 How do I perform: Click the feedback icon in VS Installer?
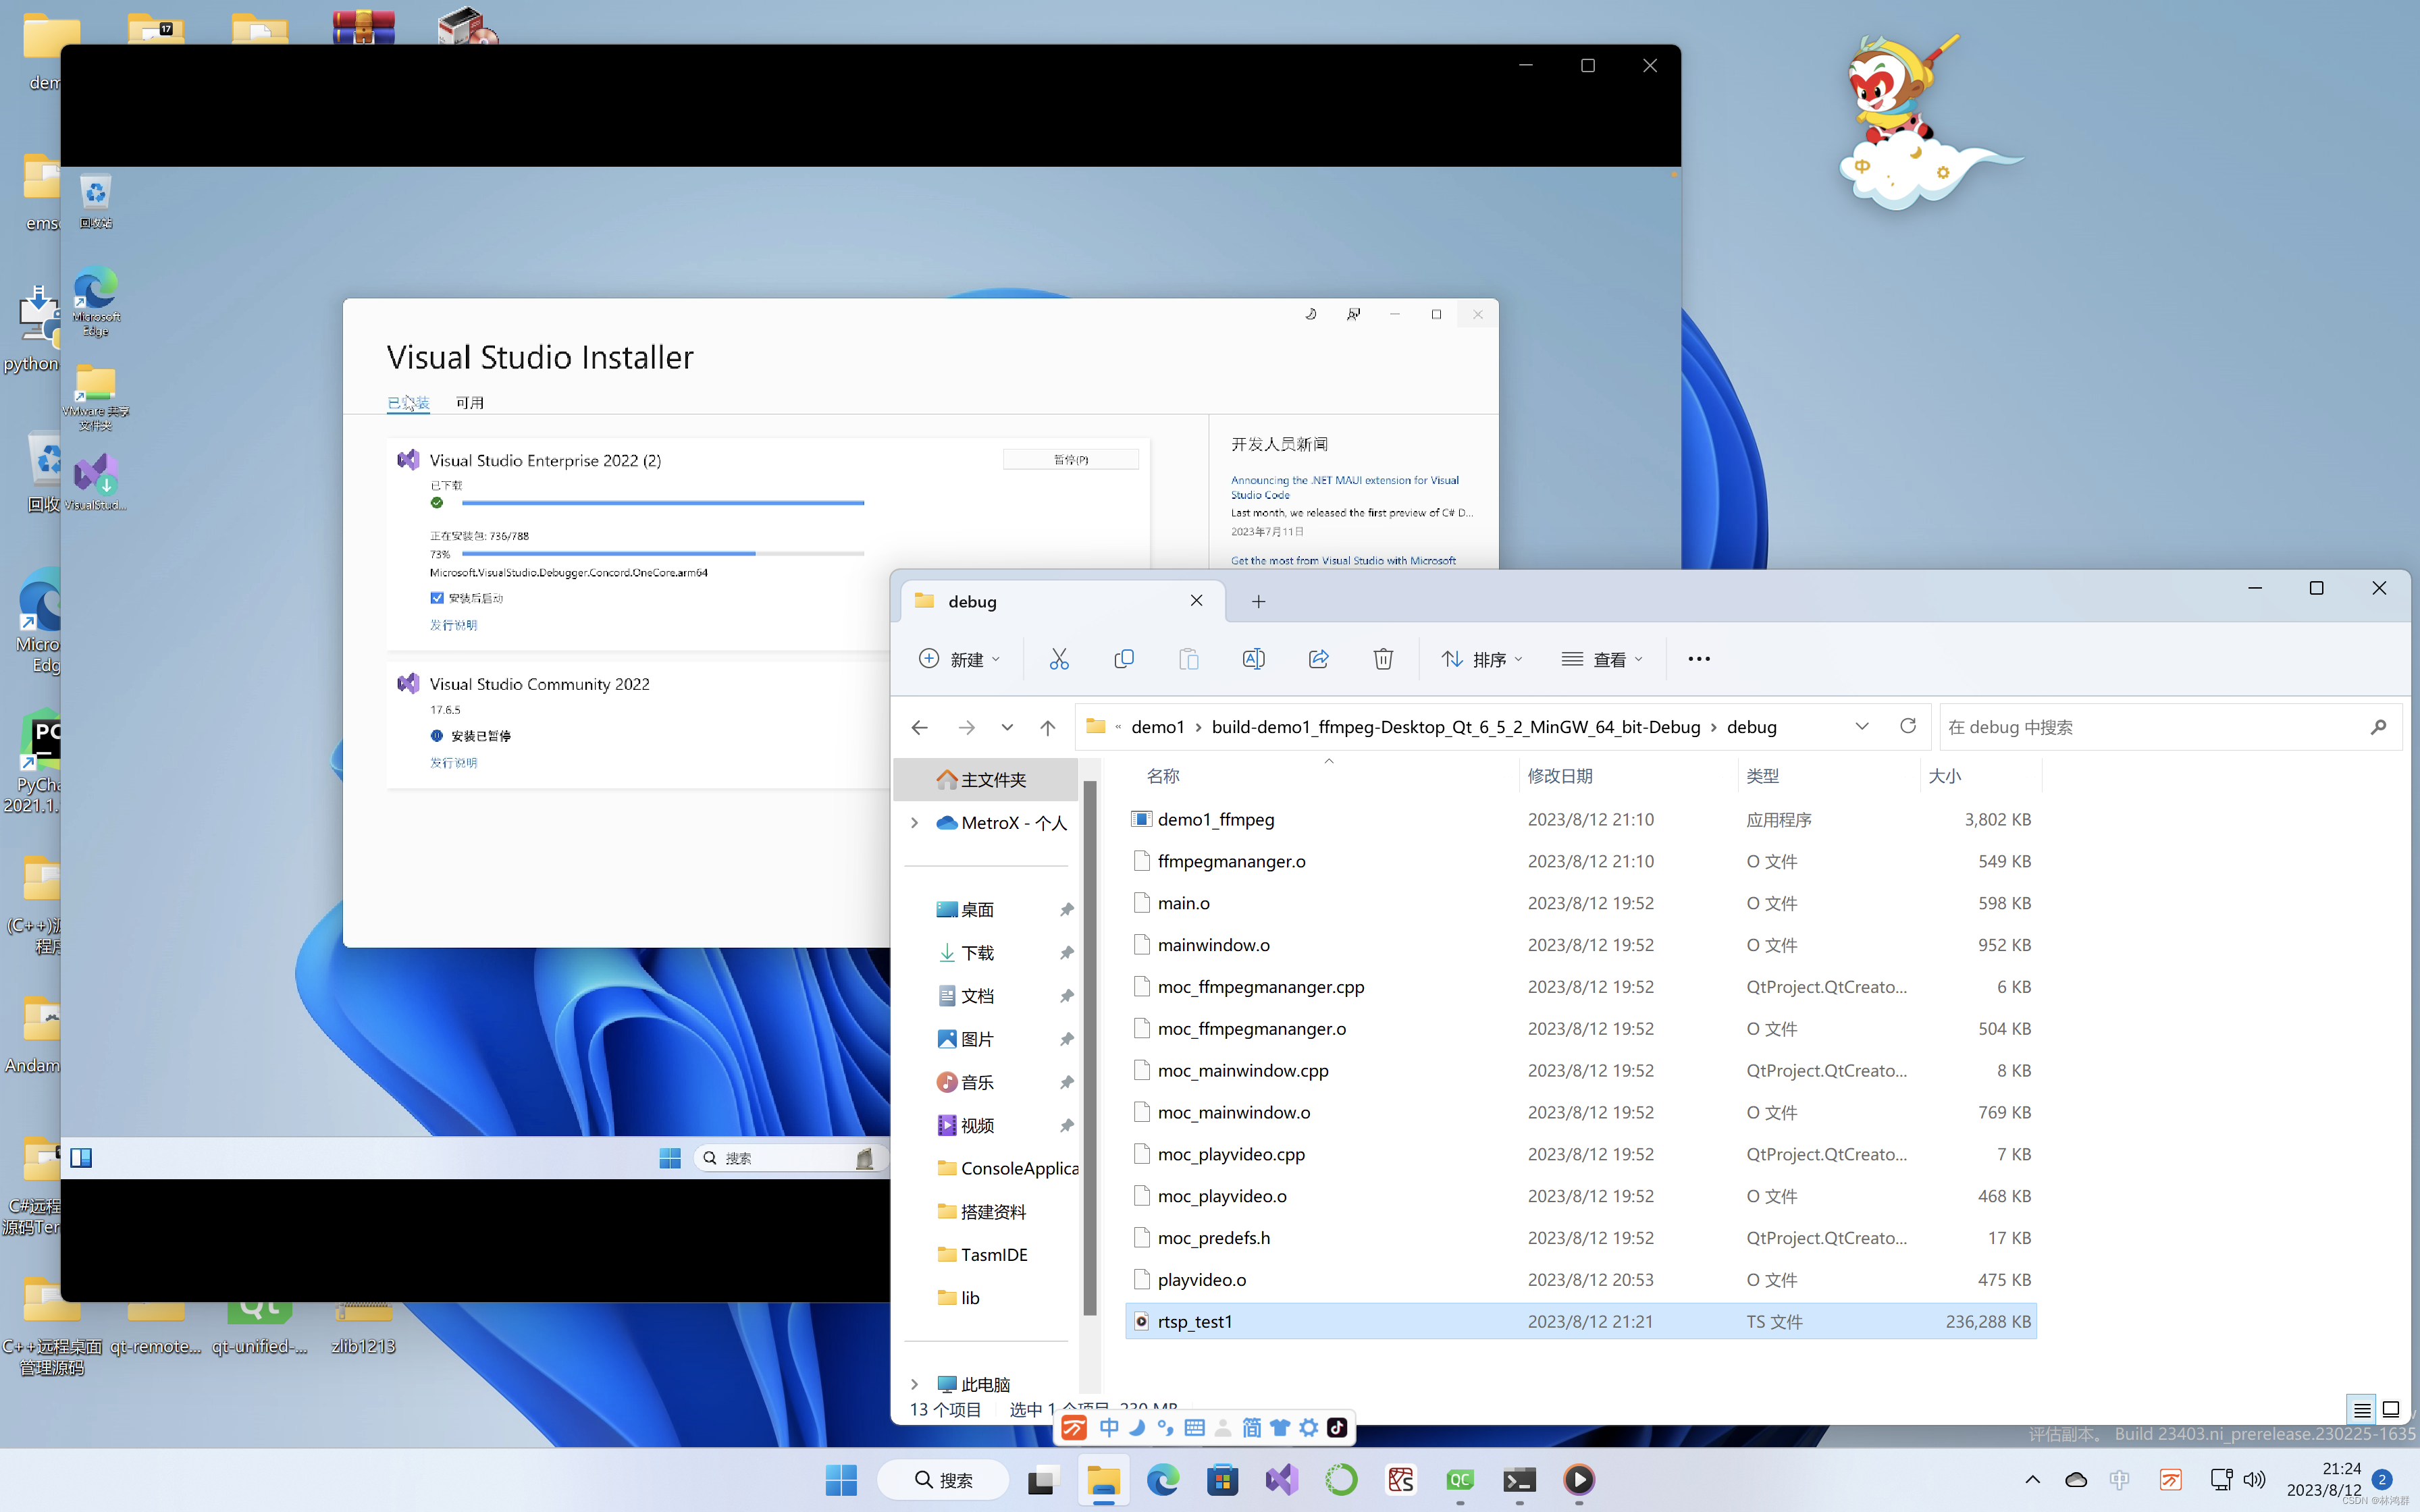tap(1353, 314)
